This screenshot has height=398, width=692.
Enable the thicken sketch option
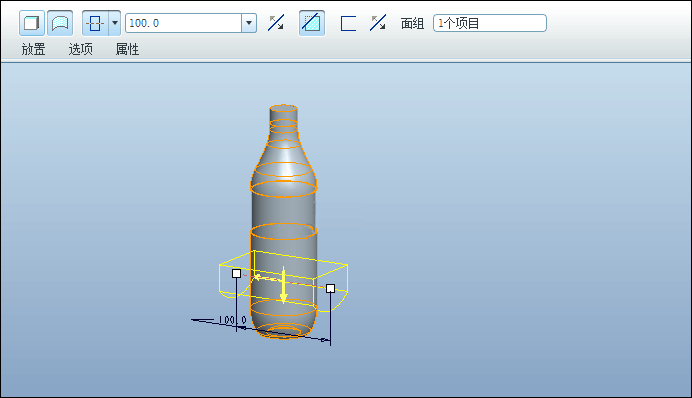[348, 23]
